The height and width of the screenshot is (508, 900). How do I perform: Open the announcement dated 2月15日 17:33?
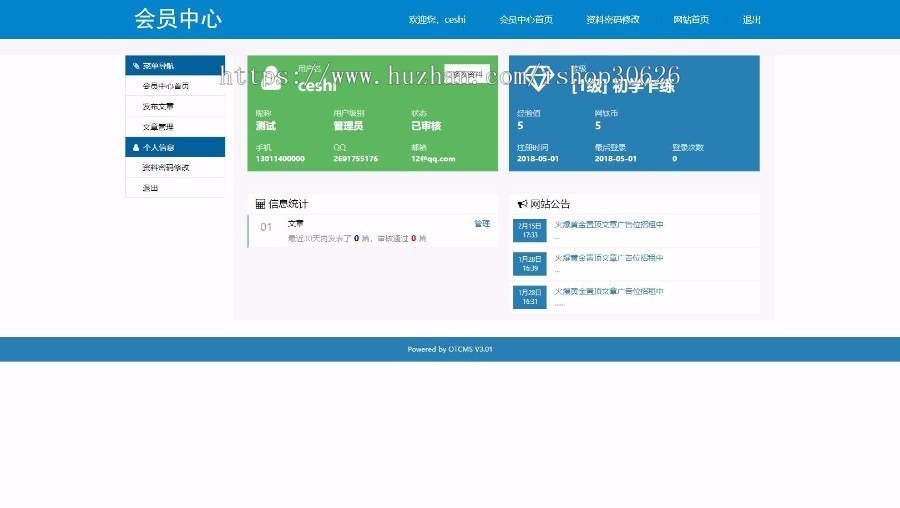[608, 224]
